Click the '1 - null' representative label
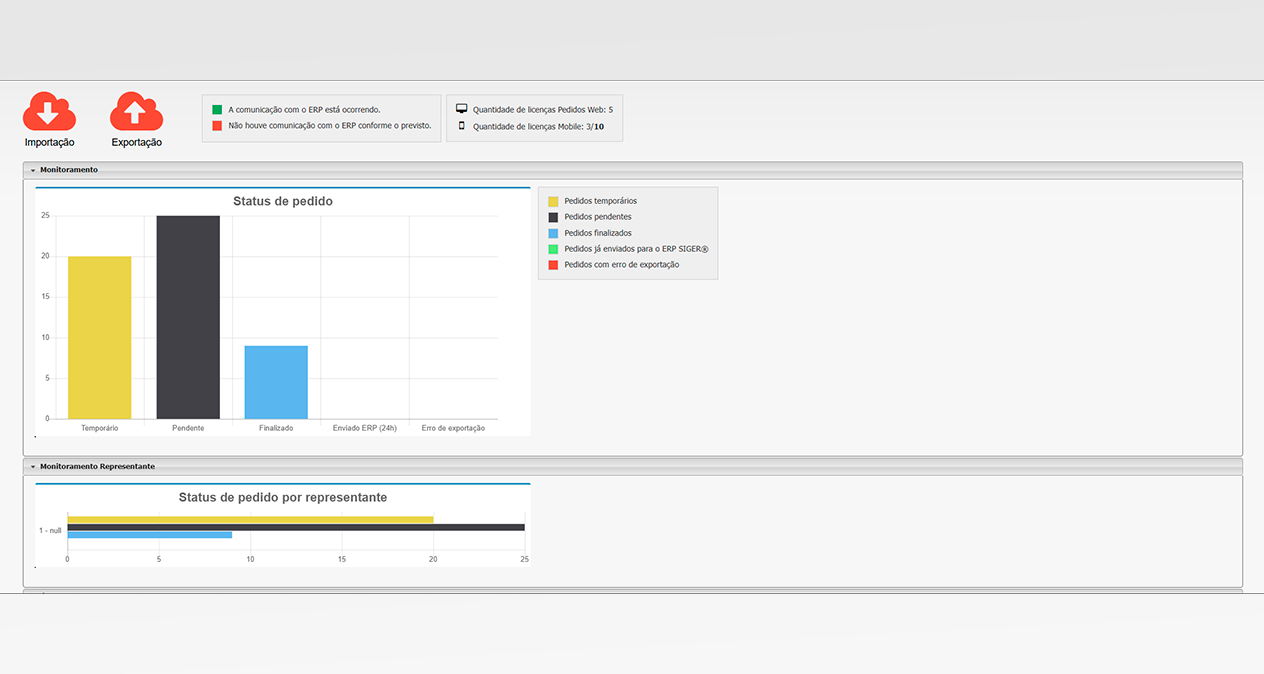Viewport: 1264px width, 674px height. coord(50,530)
